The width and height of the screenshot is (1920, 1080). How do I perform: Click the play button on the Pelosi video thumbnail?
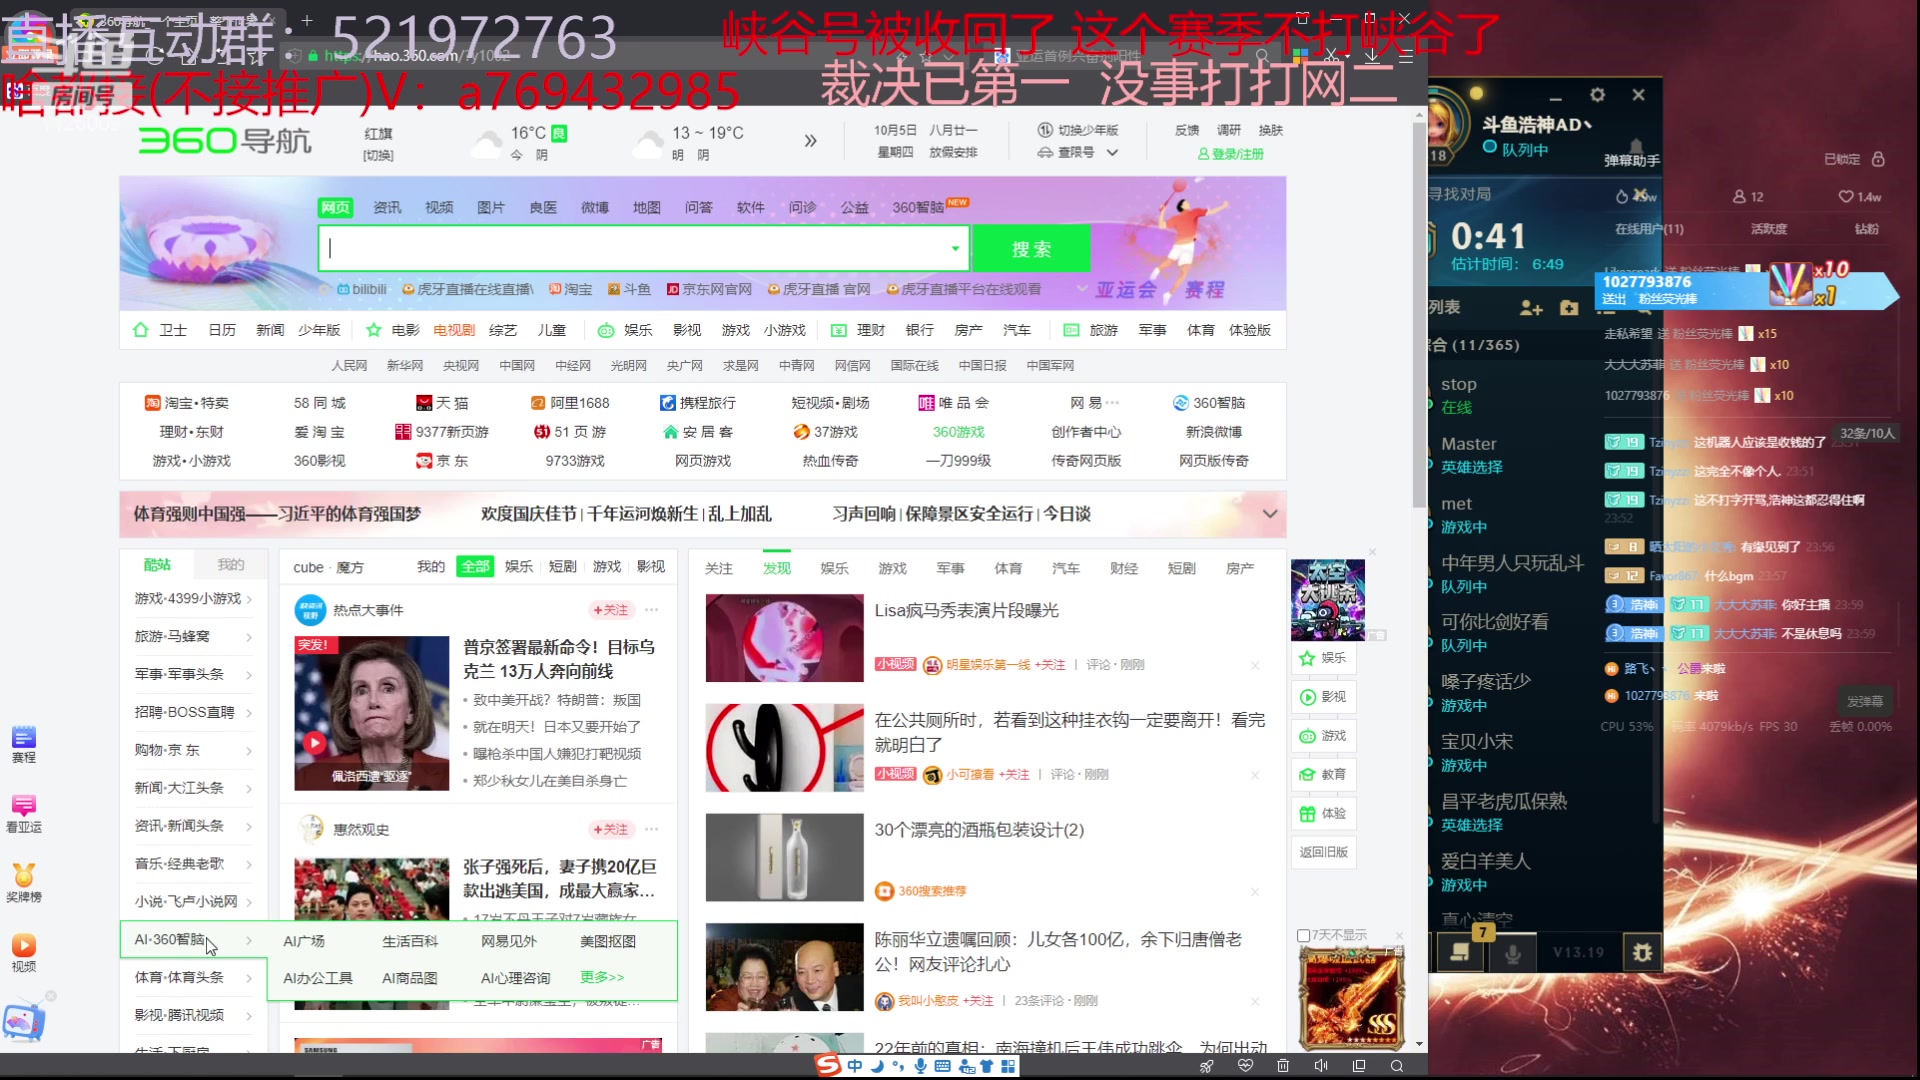[315, 743]
